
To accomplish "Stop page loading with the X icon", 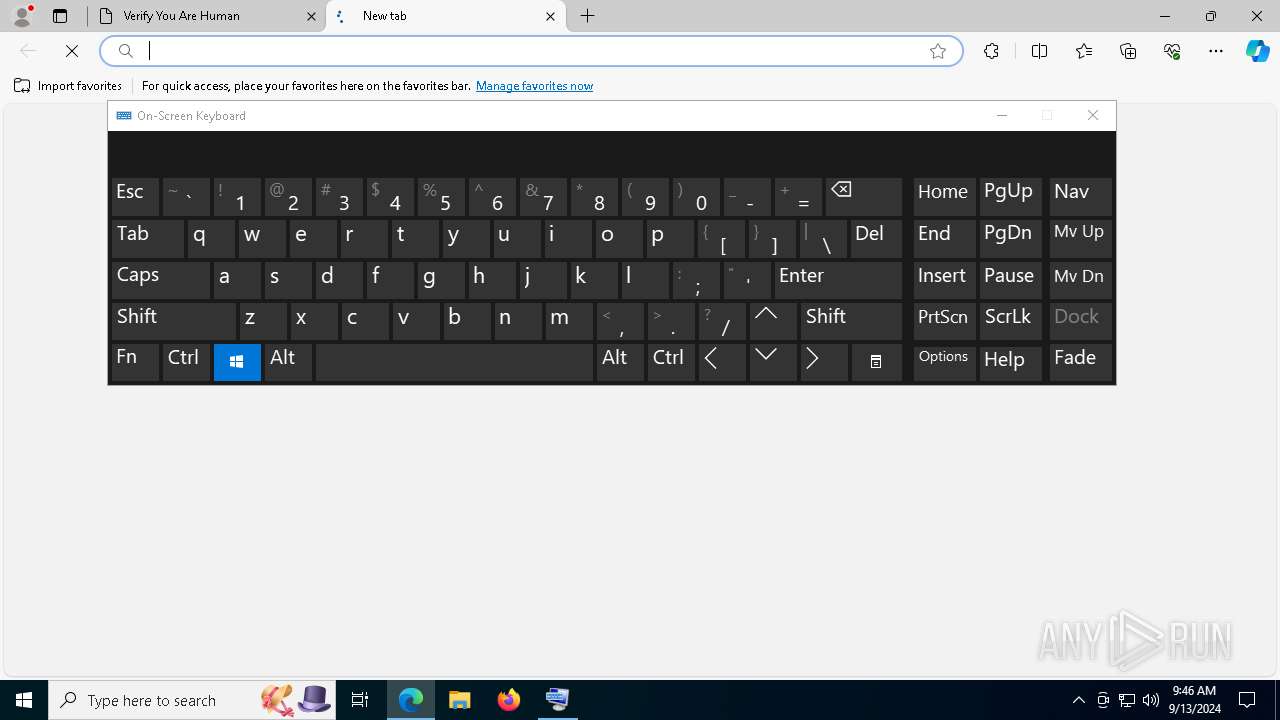I will pos(72,51).
